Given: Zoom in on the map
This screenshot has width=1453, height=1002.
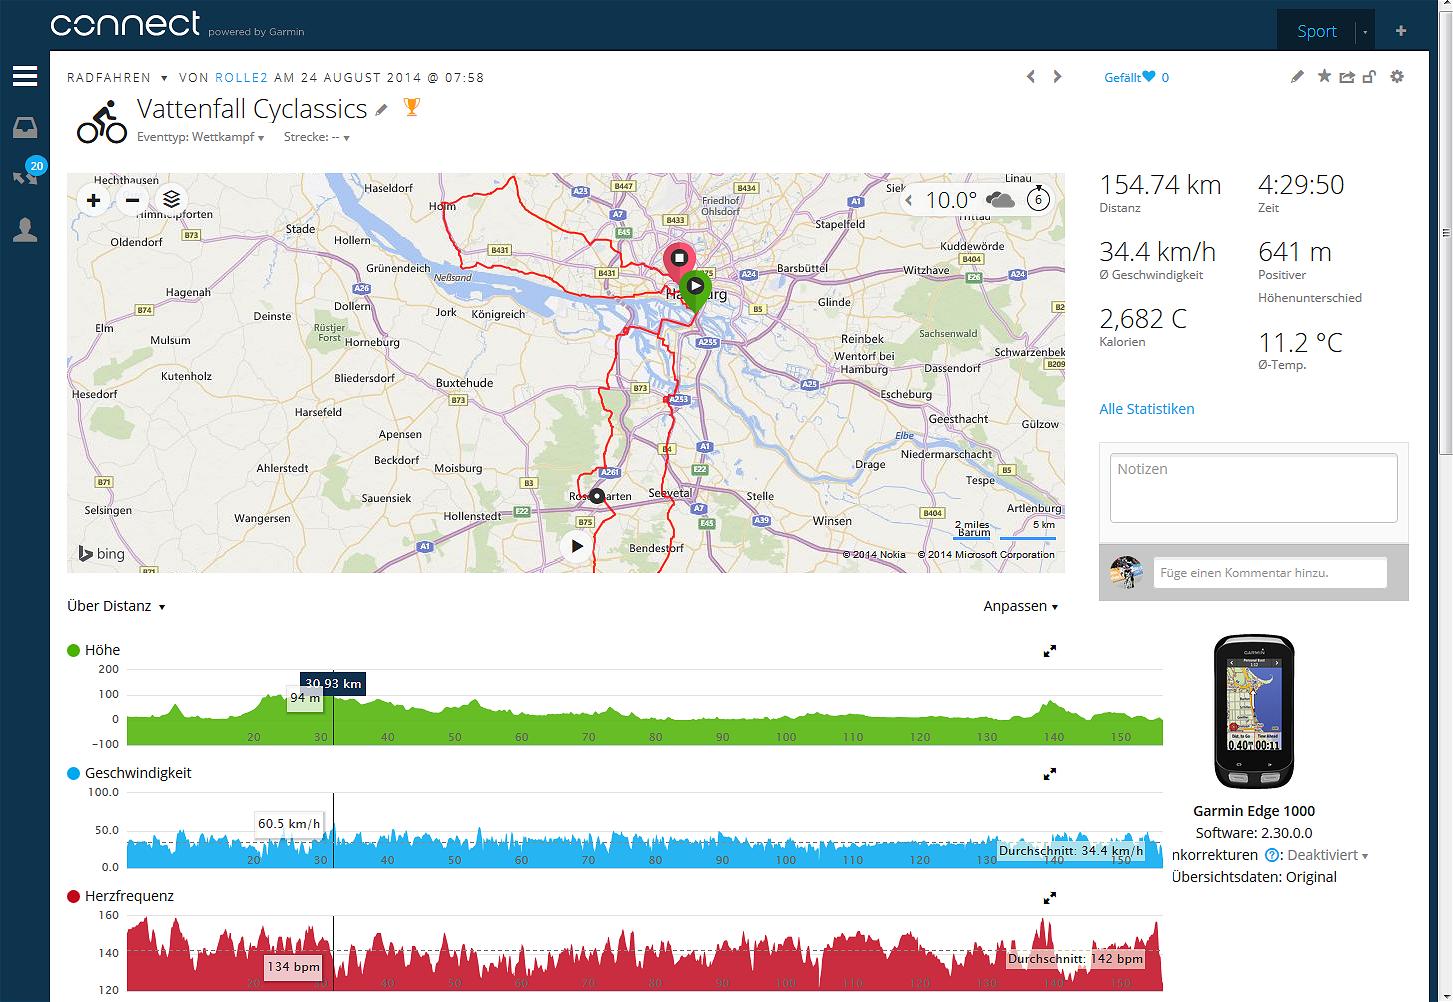Looking at the screenshot, I should tap(94, 200).
